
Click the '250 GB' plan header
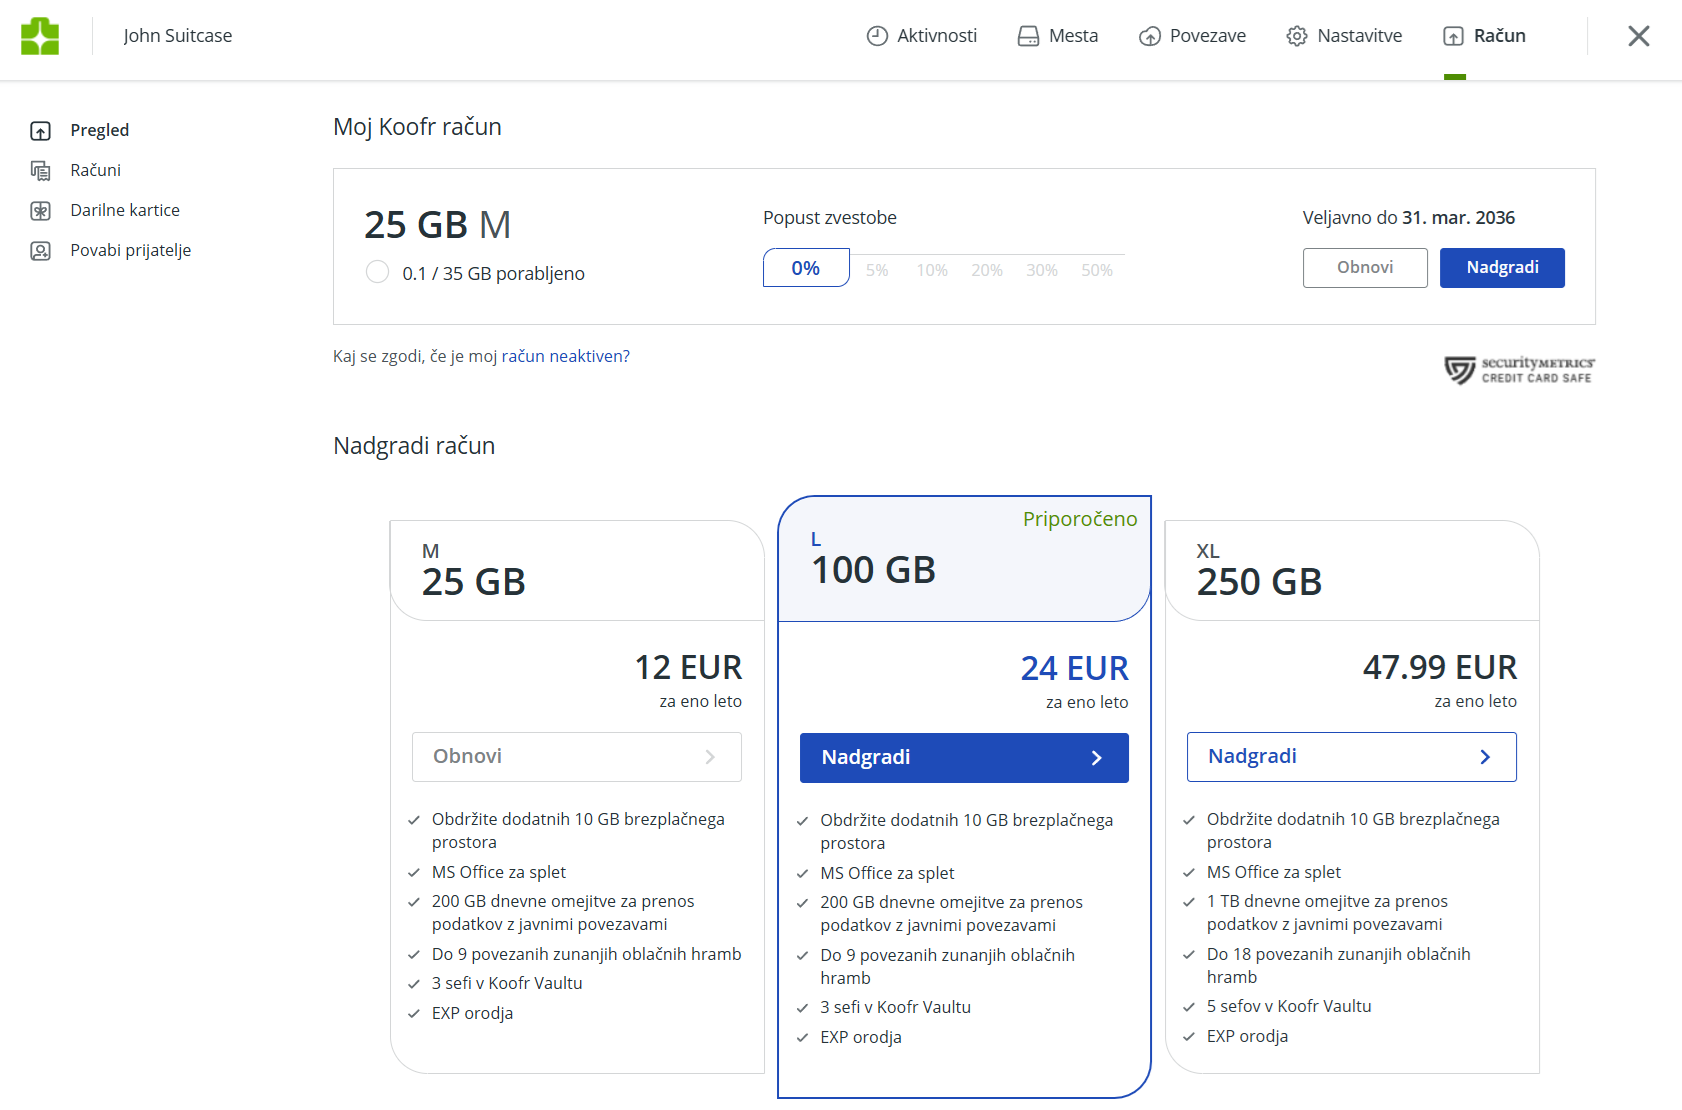1259,582
